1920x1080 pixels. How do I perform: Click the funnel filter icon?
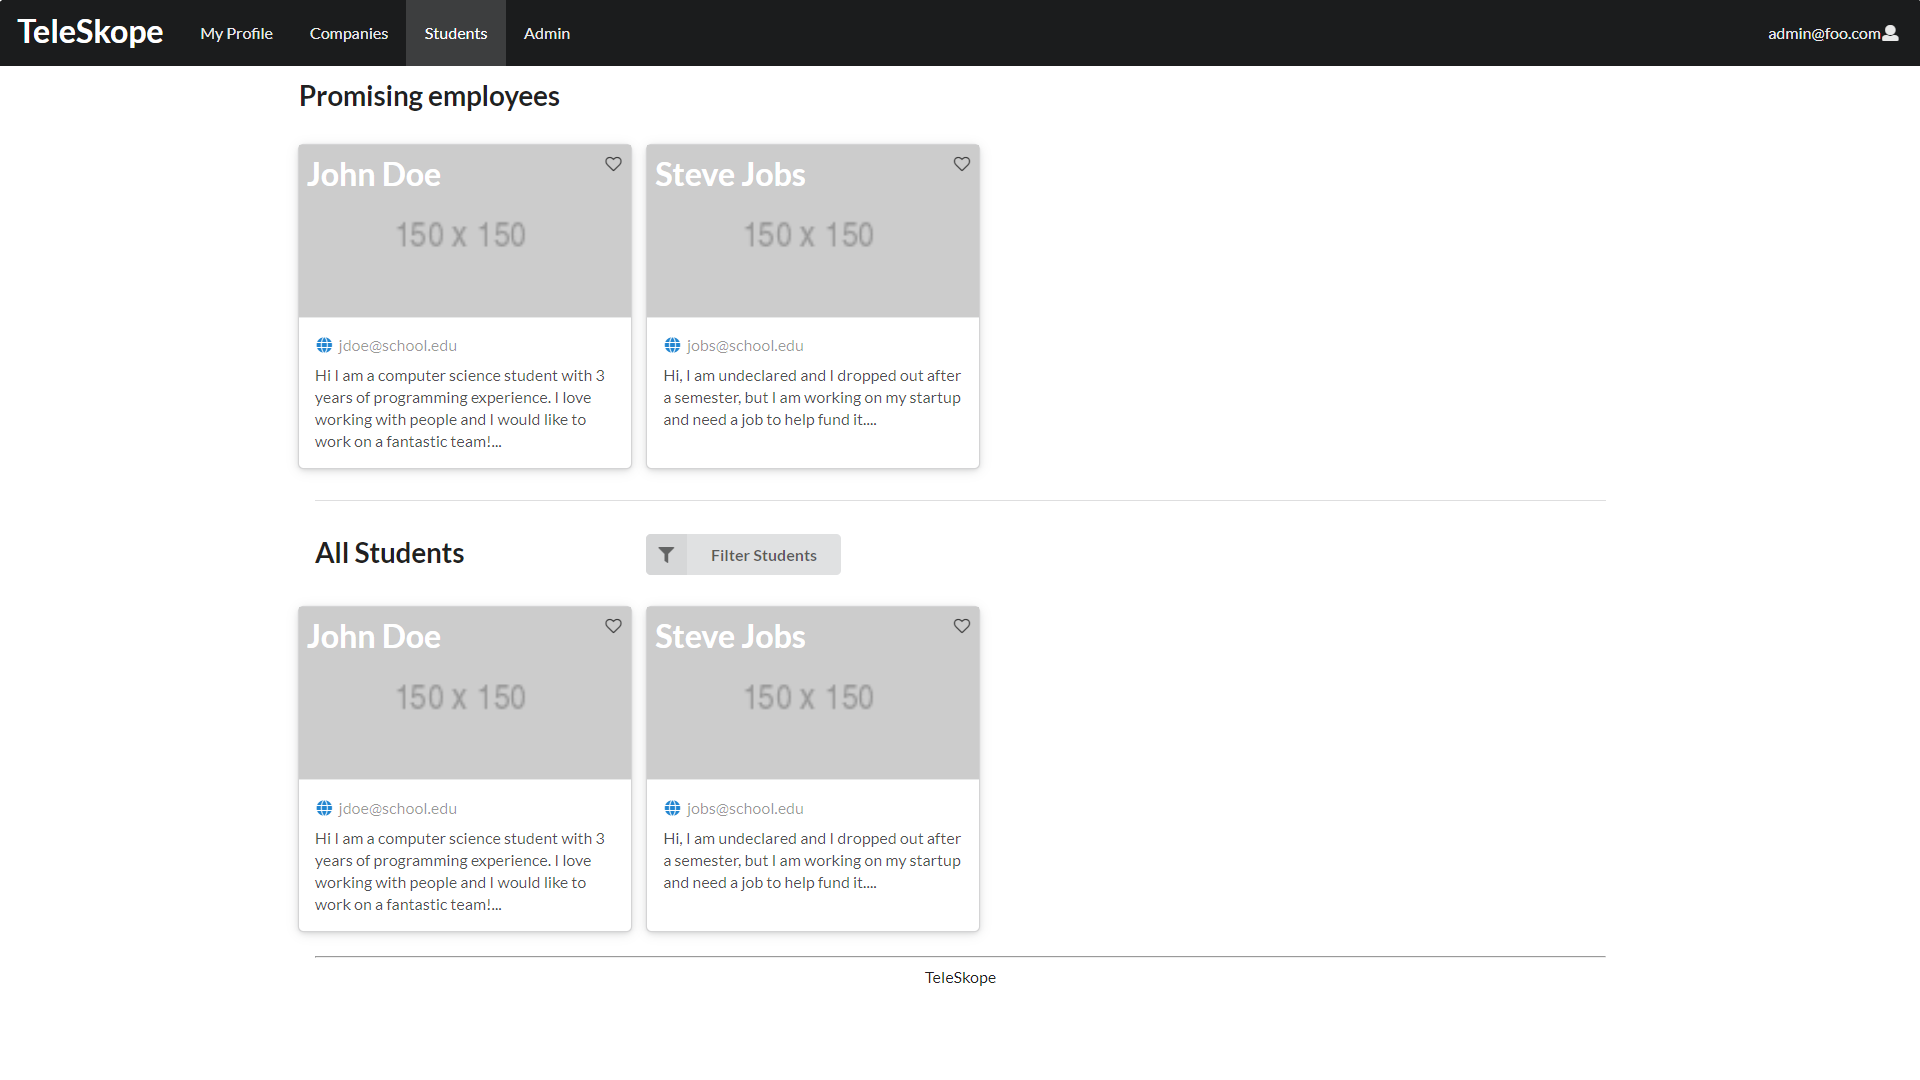pos(666,555)
